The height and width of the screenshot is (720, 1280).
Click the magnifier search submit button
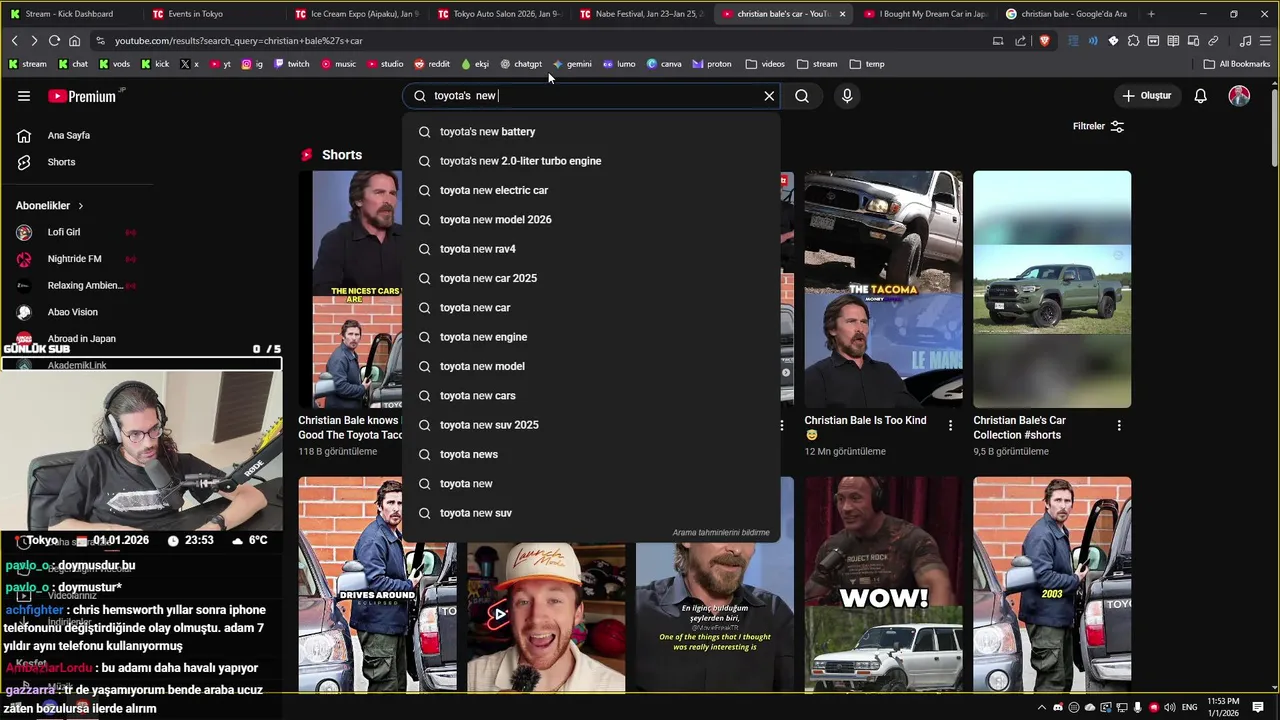pyautogui.click(x=802, y=96)
